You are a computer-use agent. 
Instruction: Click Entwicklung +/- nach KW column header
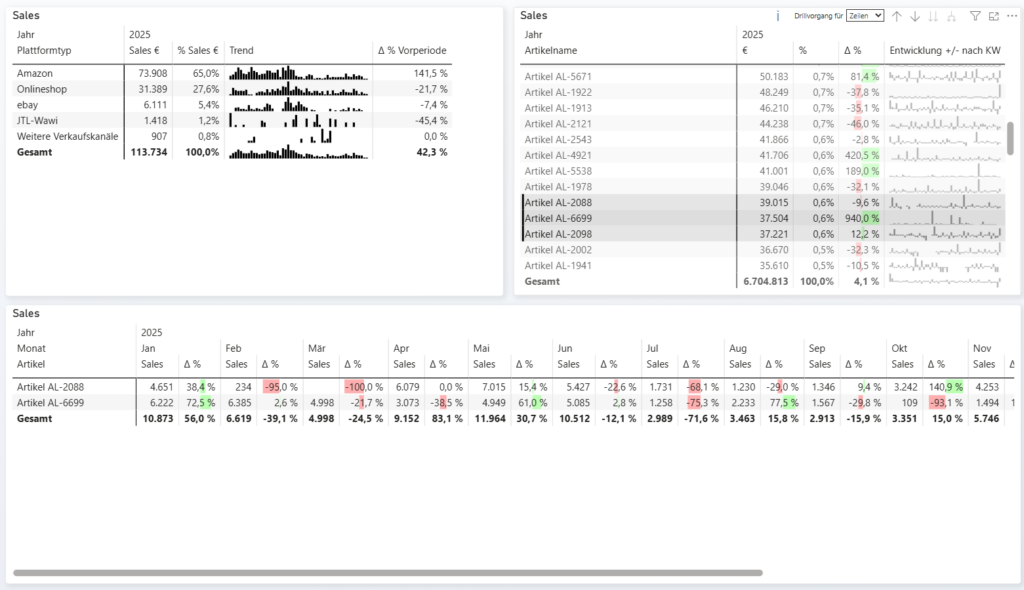click(x=944, y=50)
